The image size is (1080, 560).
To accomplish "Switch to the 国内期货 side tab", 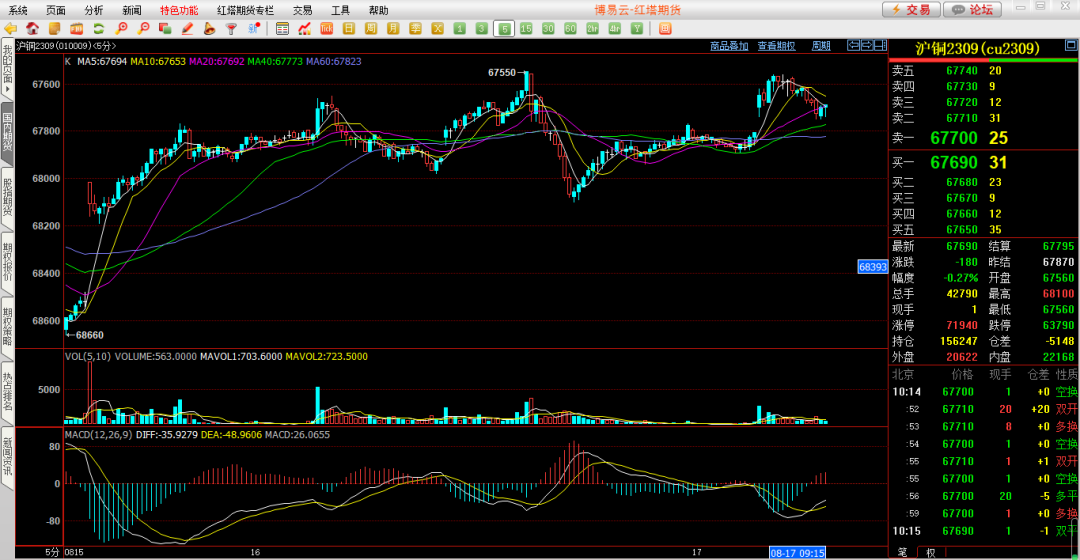I will [x=8, y=133].
